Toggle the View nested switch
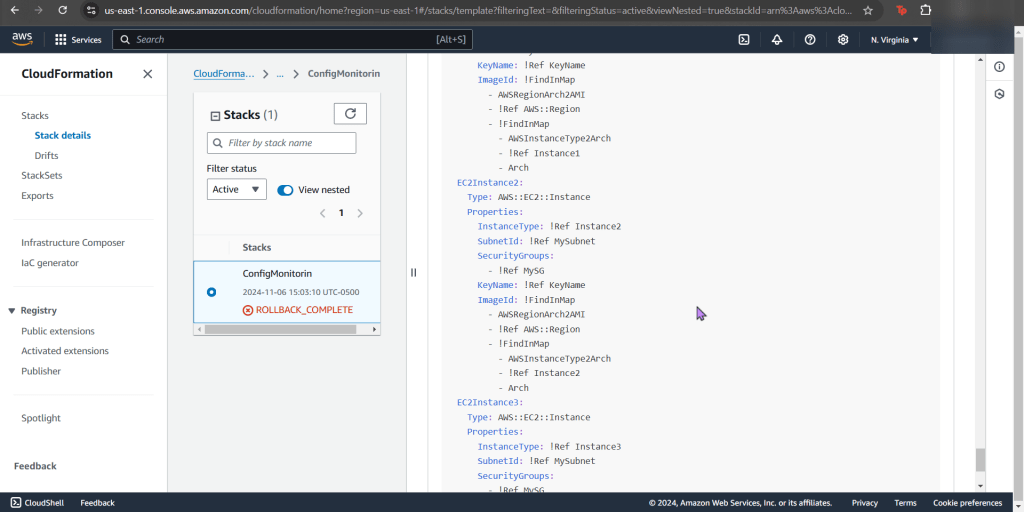 (285, 190)
